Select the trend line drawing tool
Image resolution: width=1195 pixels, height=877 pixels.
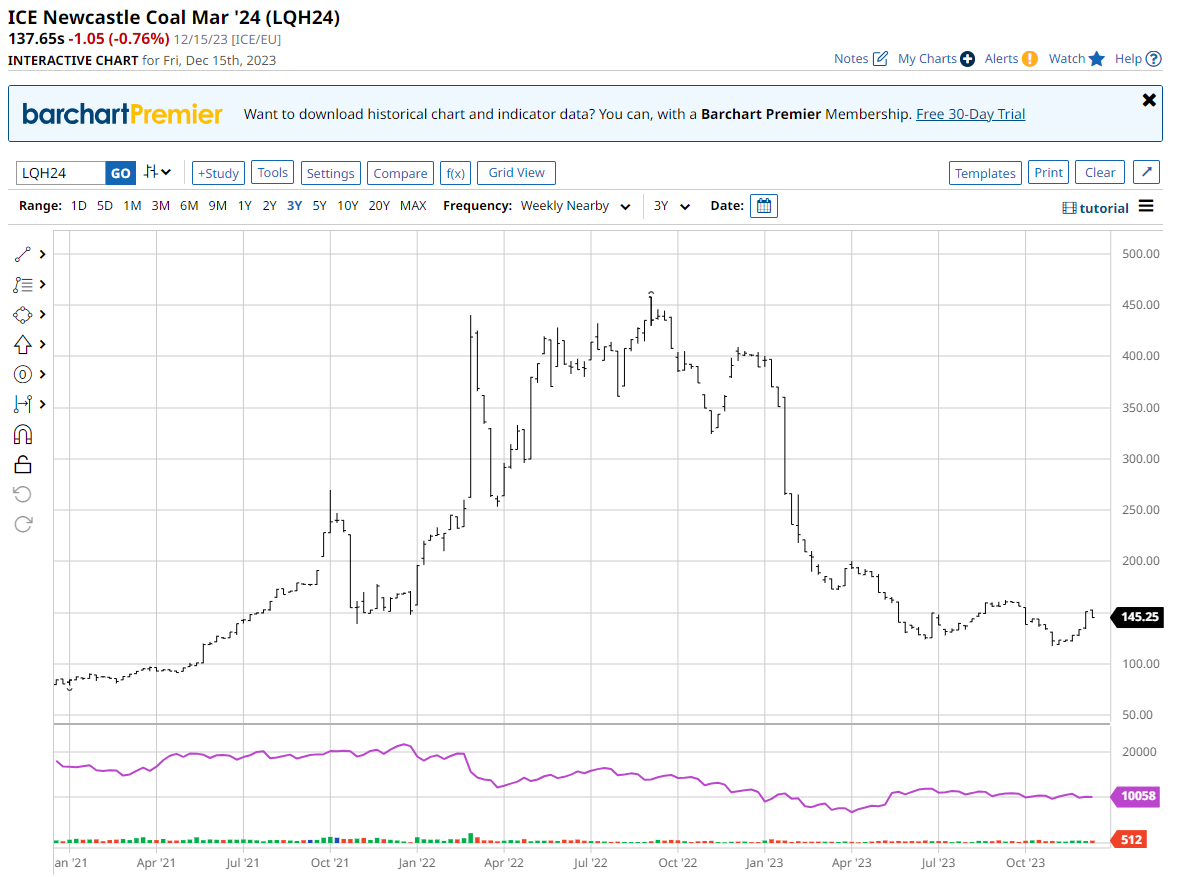(x=23, y=254)
